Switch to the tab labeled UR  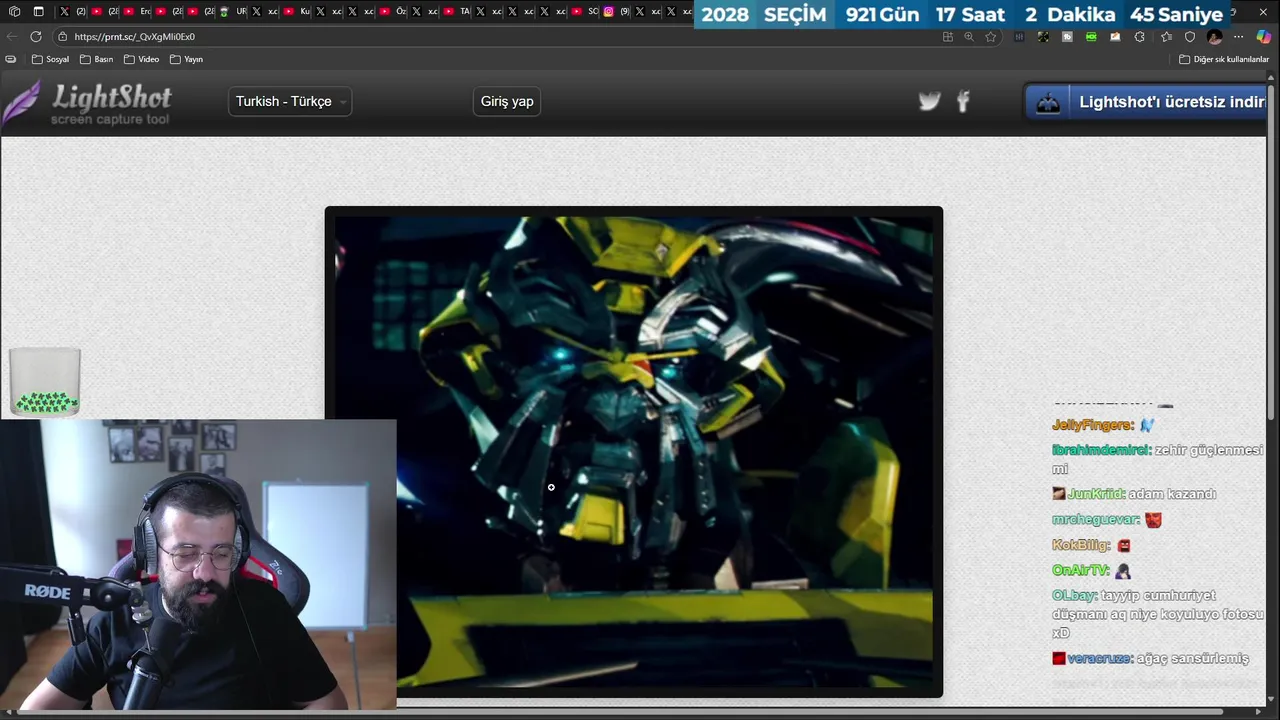(233, 11)
